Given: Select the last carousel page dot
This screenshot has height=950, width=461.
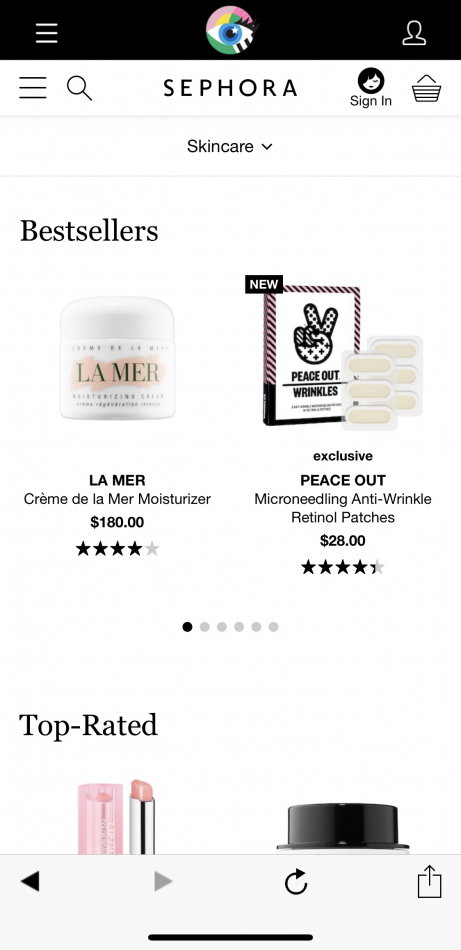Looking at the screenshot, I should 274,627.
